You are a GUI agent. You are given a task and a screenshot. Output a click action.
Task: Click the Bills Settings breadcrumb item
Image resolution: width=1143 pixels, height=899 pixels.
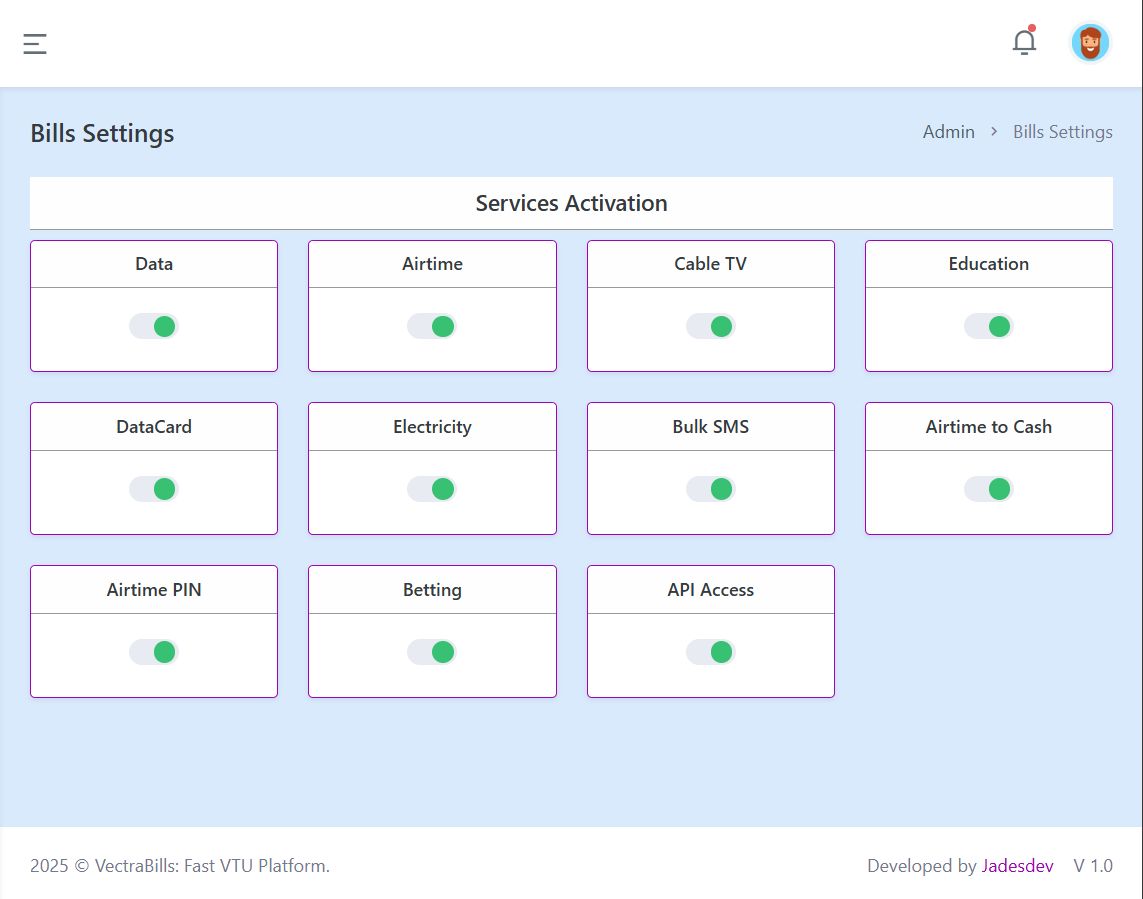[1062, 132]
